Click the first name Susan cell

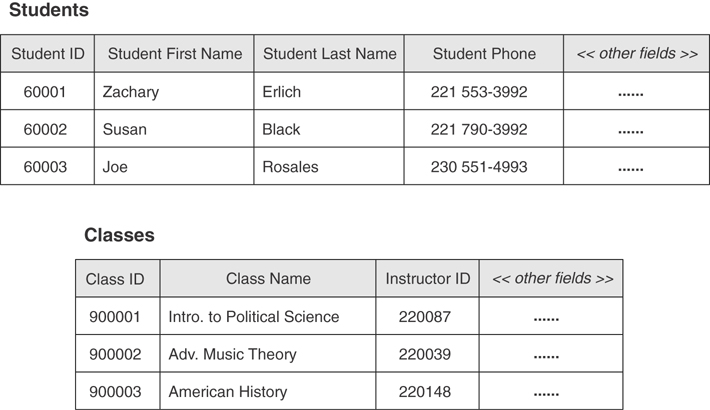tap(125, 130)
